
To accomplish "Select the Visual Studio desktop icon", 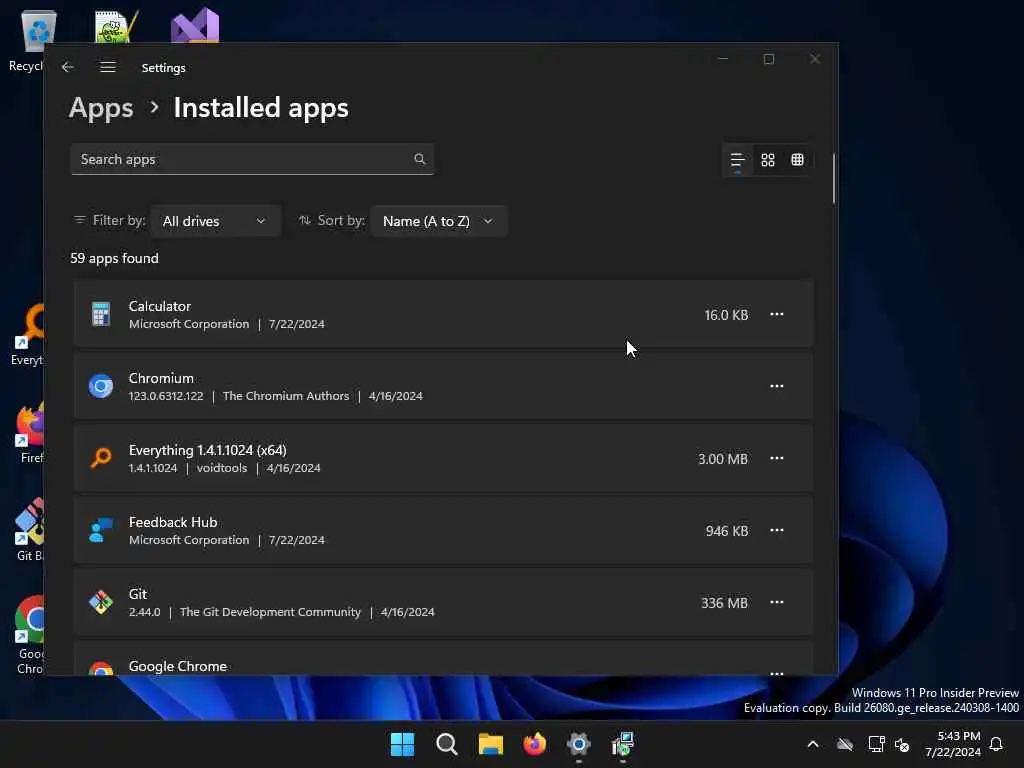I will tap(195, 25).
